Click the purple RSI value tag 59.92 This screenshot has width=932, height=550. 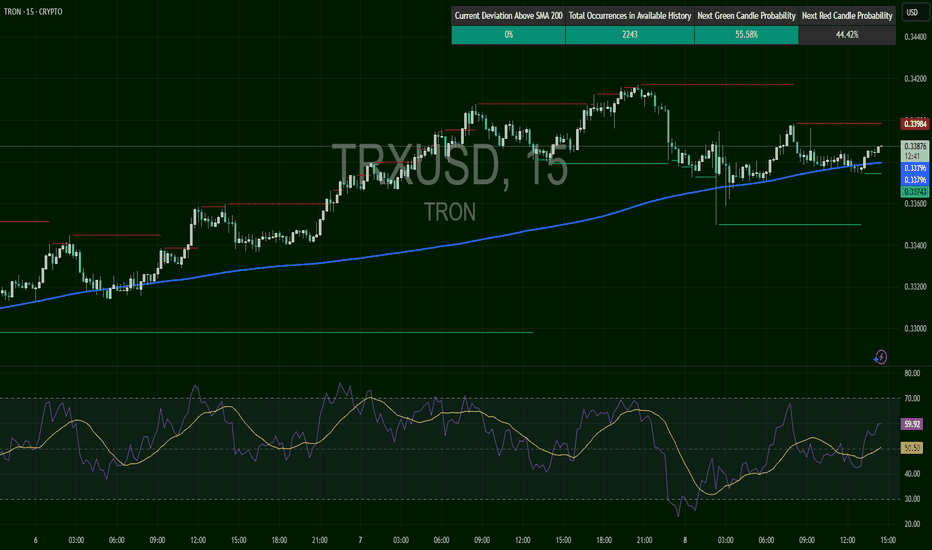(912, 424)
